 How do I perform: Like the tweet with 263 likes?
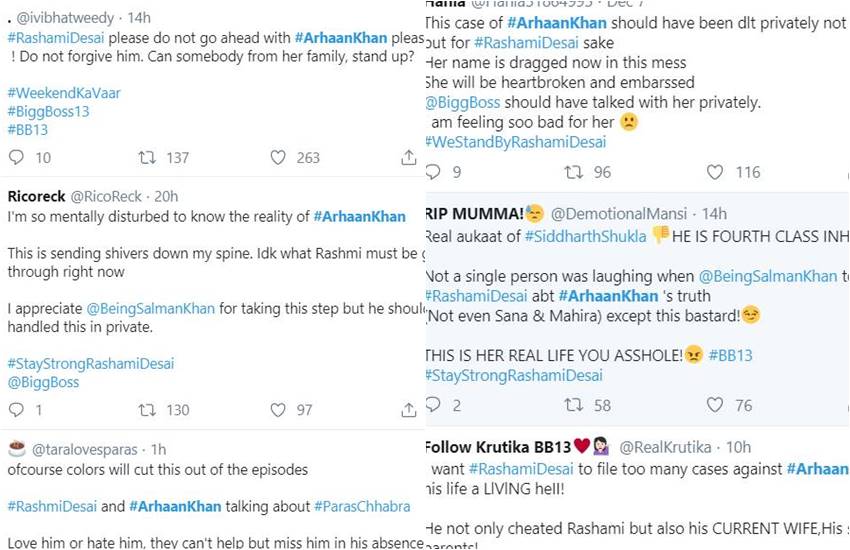(x=278, y=157)
